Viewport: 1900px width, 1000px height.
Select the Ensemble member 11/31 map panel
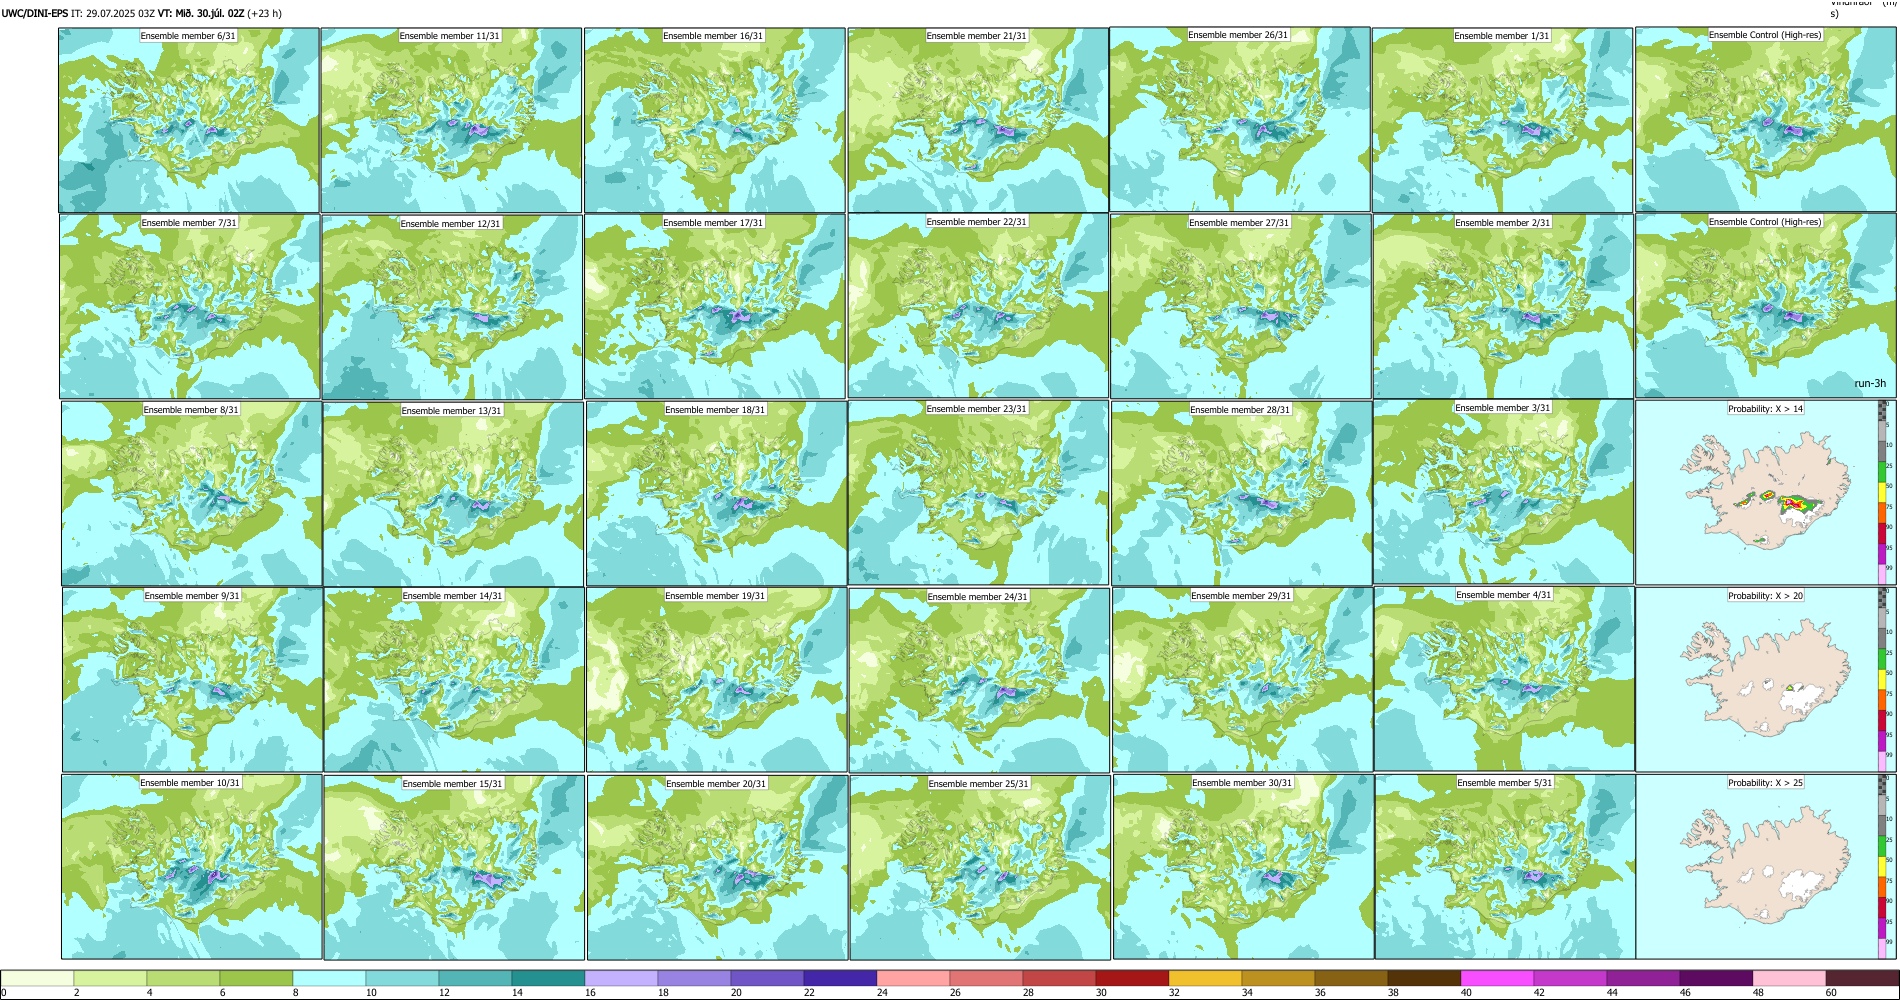point(451,120)
